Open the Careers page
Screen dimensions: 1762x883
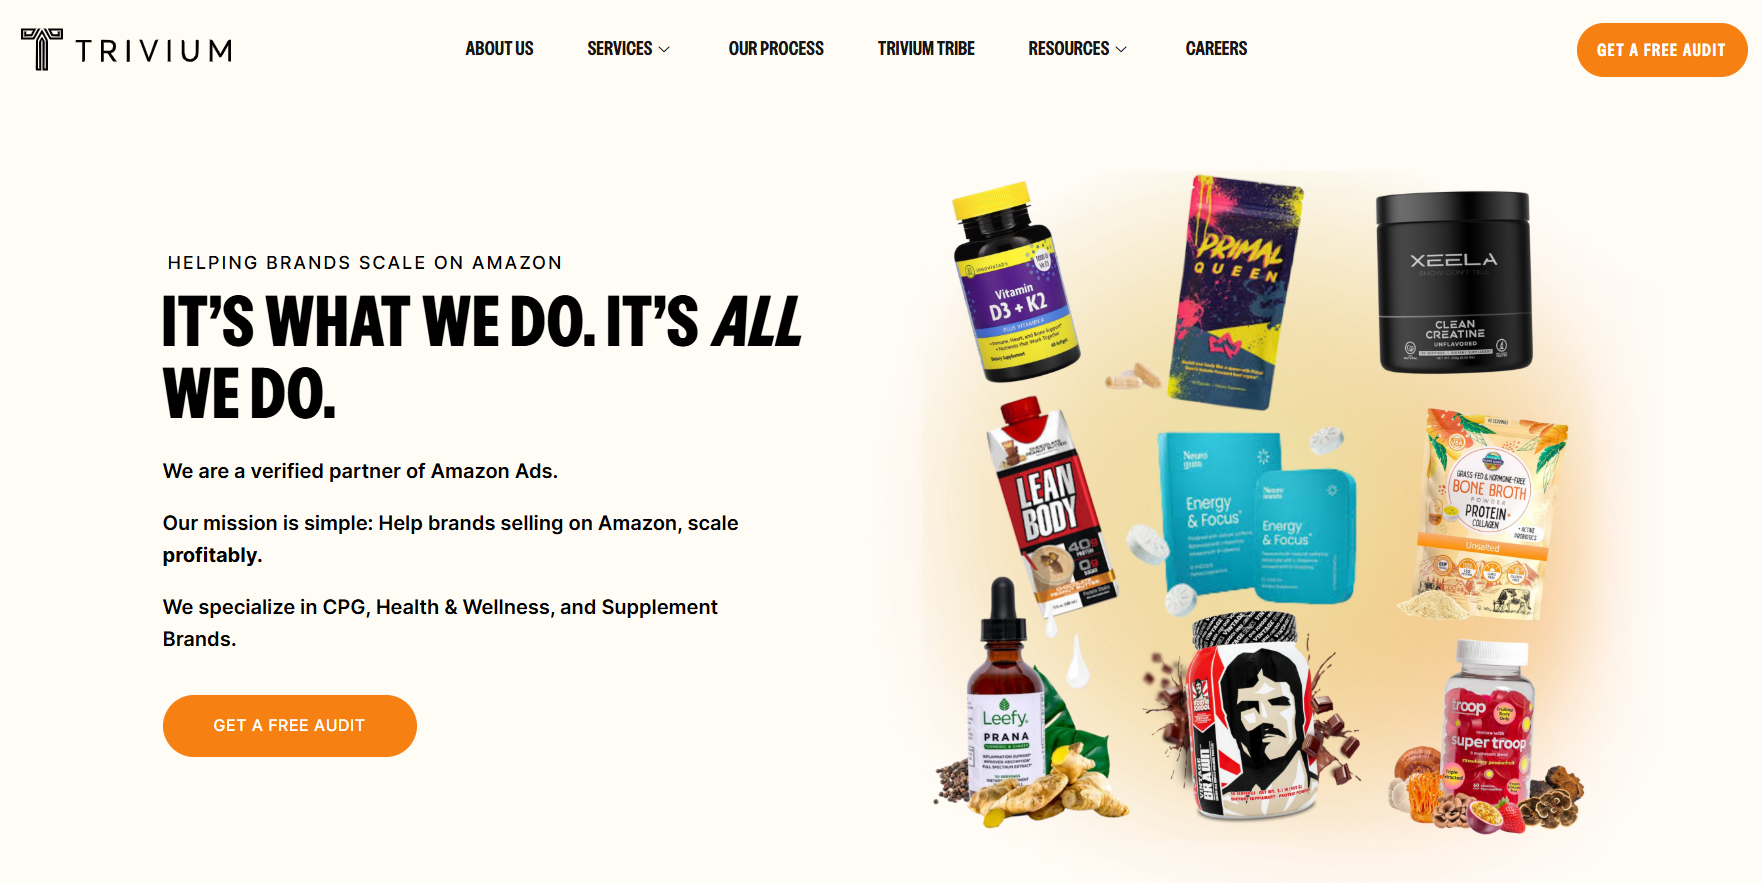click(x=1216, y=49)
